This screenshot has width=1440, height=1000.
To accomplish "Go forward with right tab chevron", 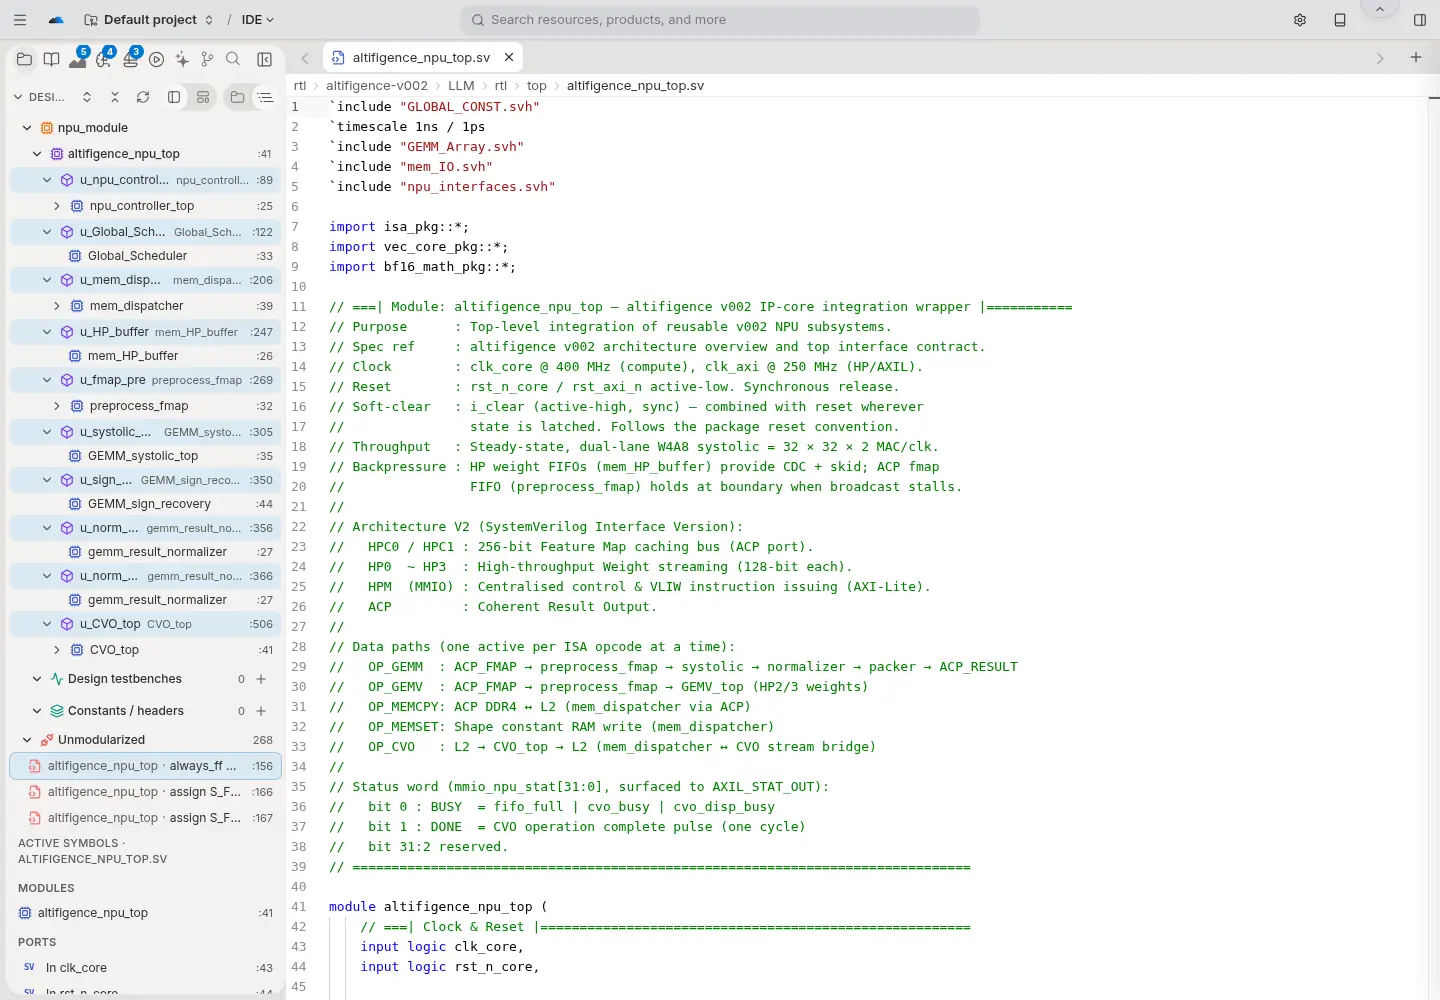I will pos(1380,58).
